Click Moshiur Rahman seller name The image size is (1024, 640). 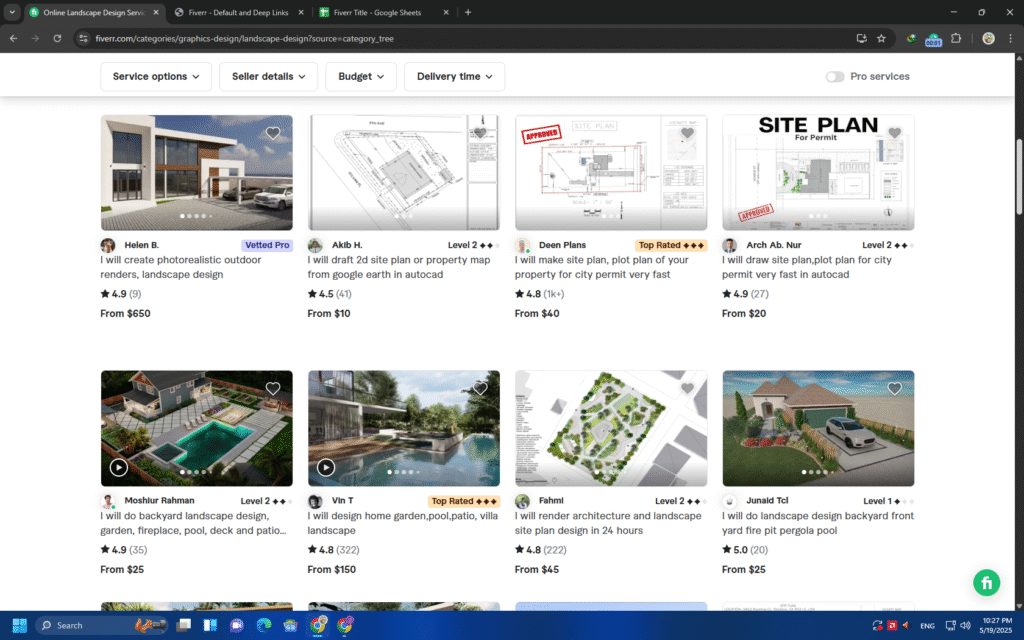159,500
